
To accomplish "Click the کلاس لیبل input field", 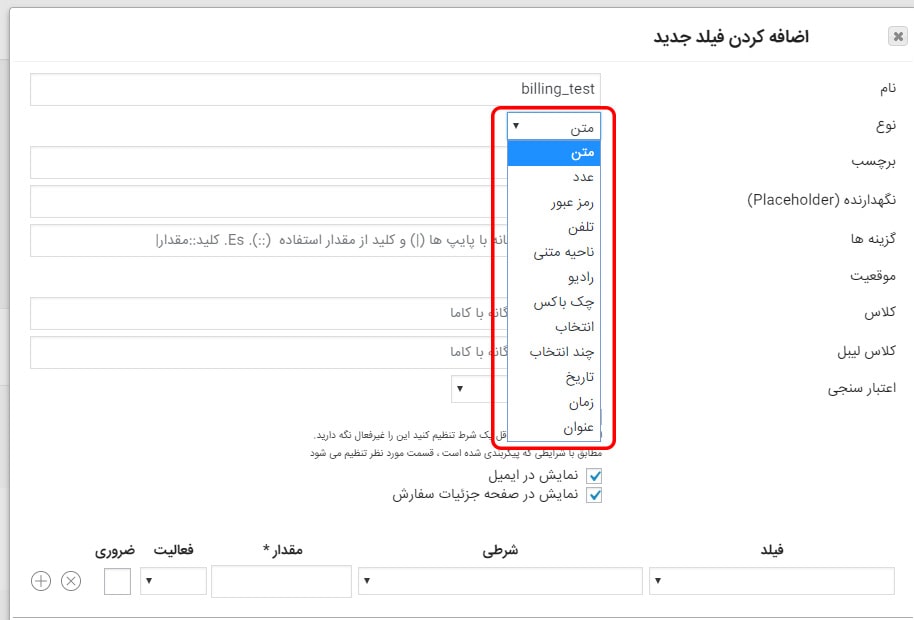I will (x=269, y=353).
